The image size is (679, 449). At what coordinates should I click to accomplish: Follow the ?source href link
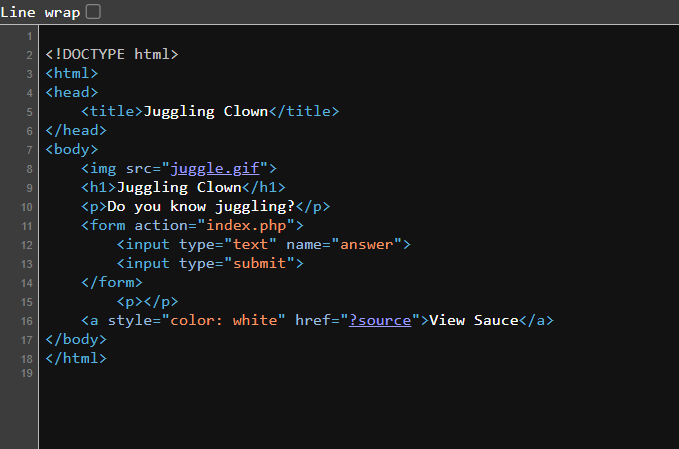click(379, 320)
